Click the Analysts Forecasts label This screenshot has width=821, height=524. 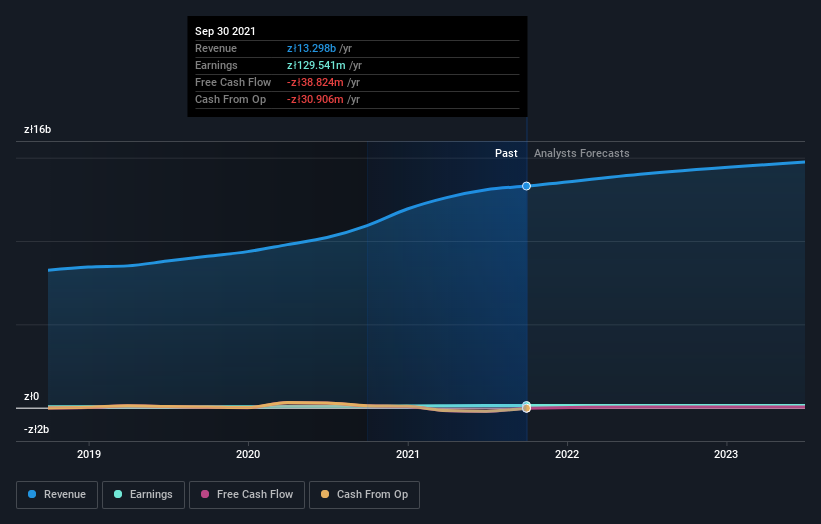[582, 153]
